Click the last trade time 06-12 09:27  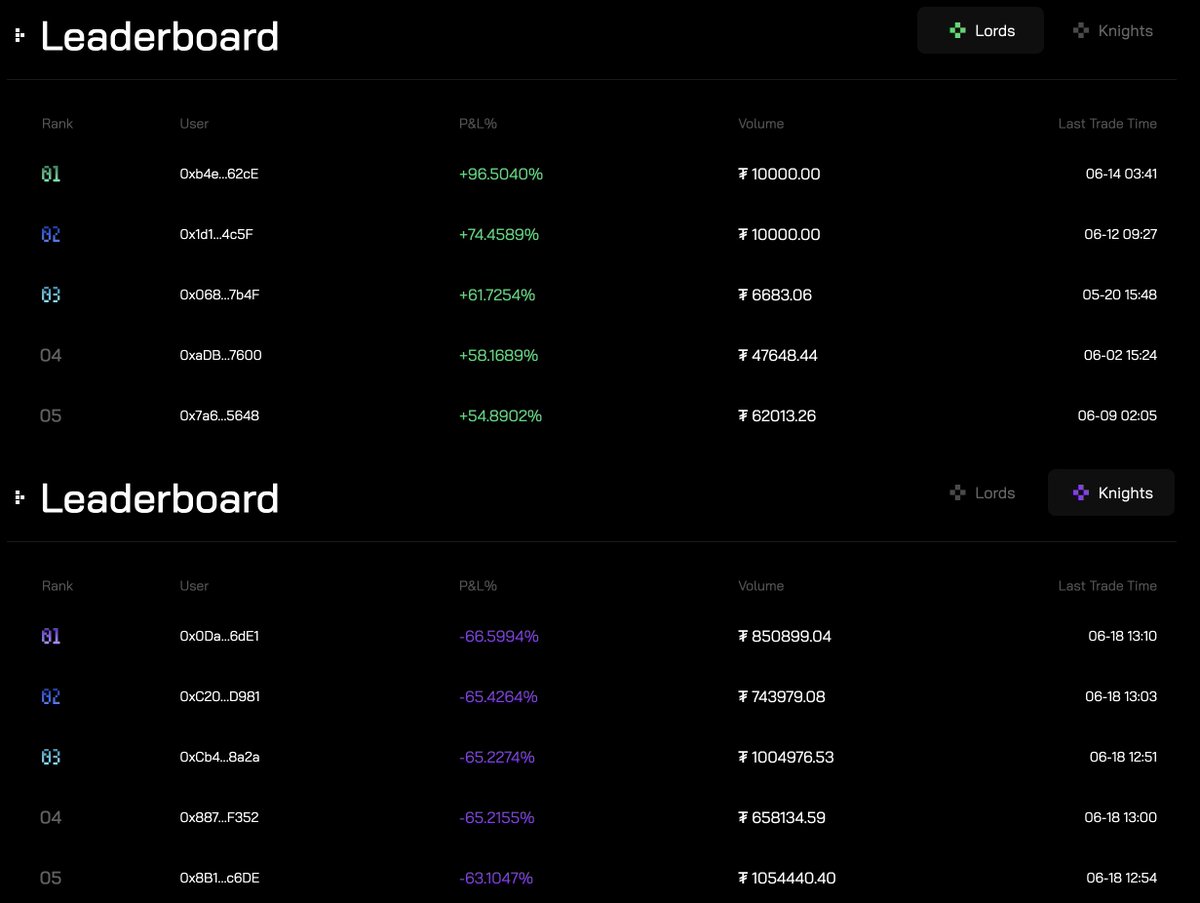click(x=1121, y=234)
